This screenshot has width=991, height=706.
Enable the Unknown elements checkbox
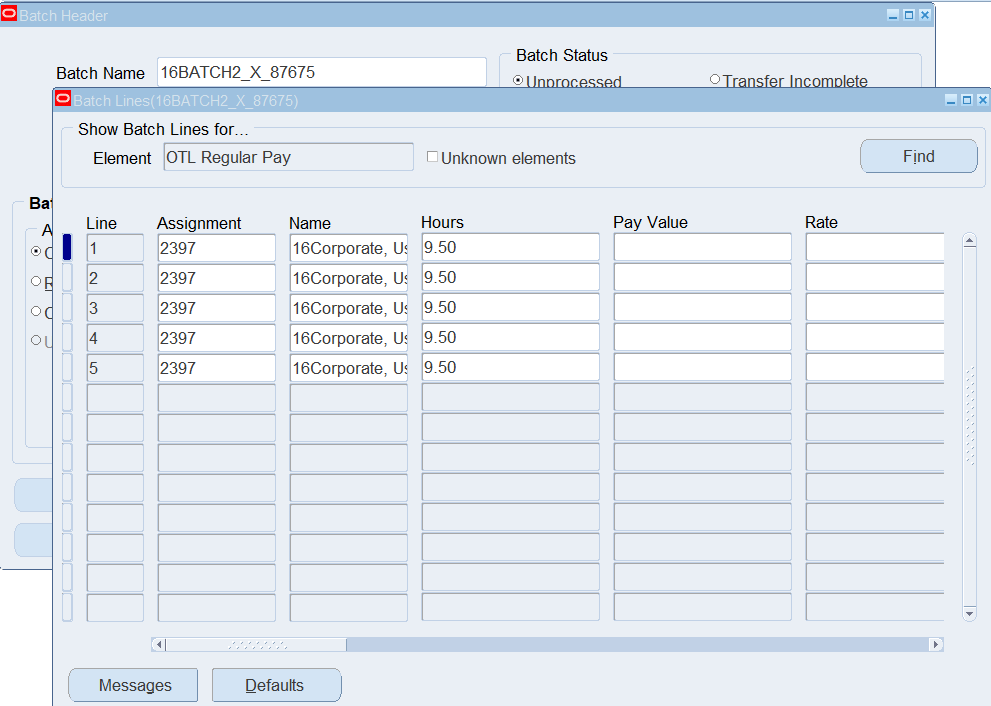click(x=433, y=157)
